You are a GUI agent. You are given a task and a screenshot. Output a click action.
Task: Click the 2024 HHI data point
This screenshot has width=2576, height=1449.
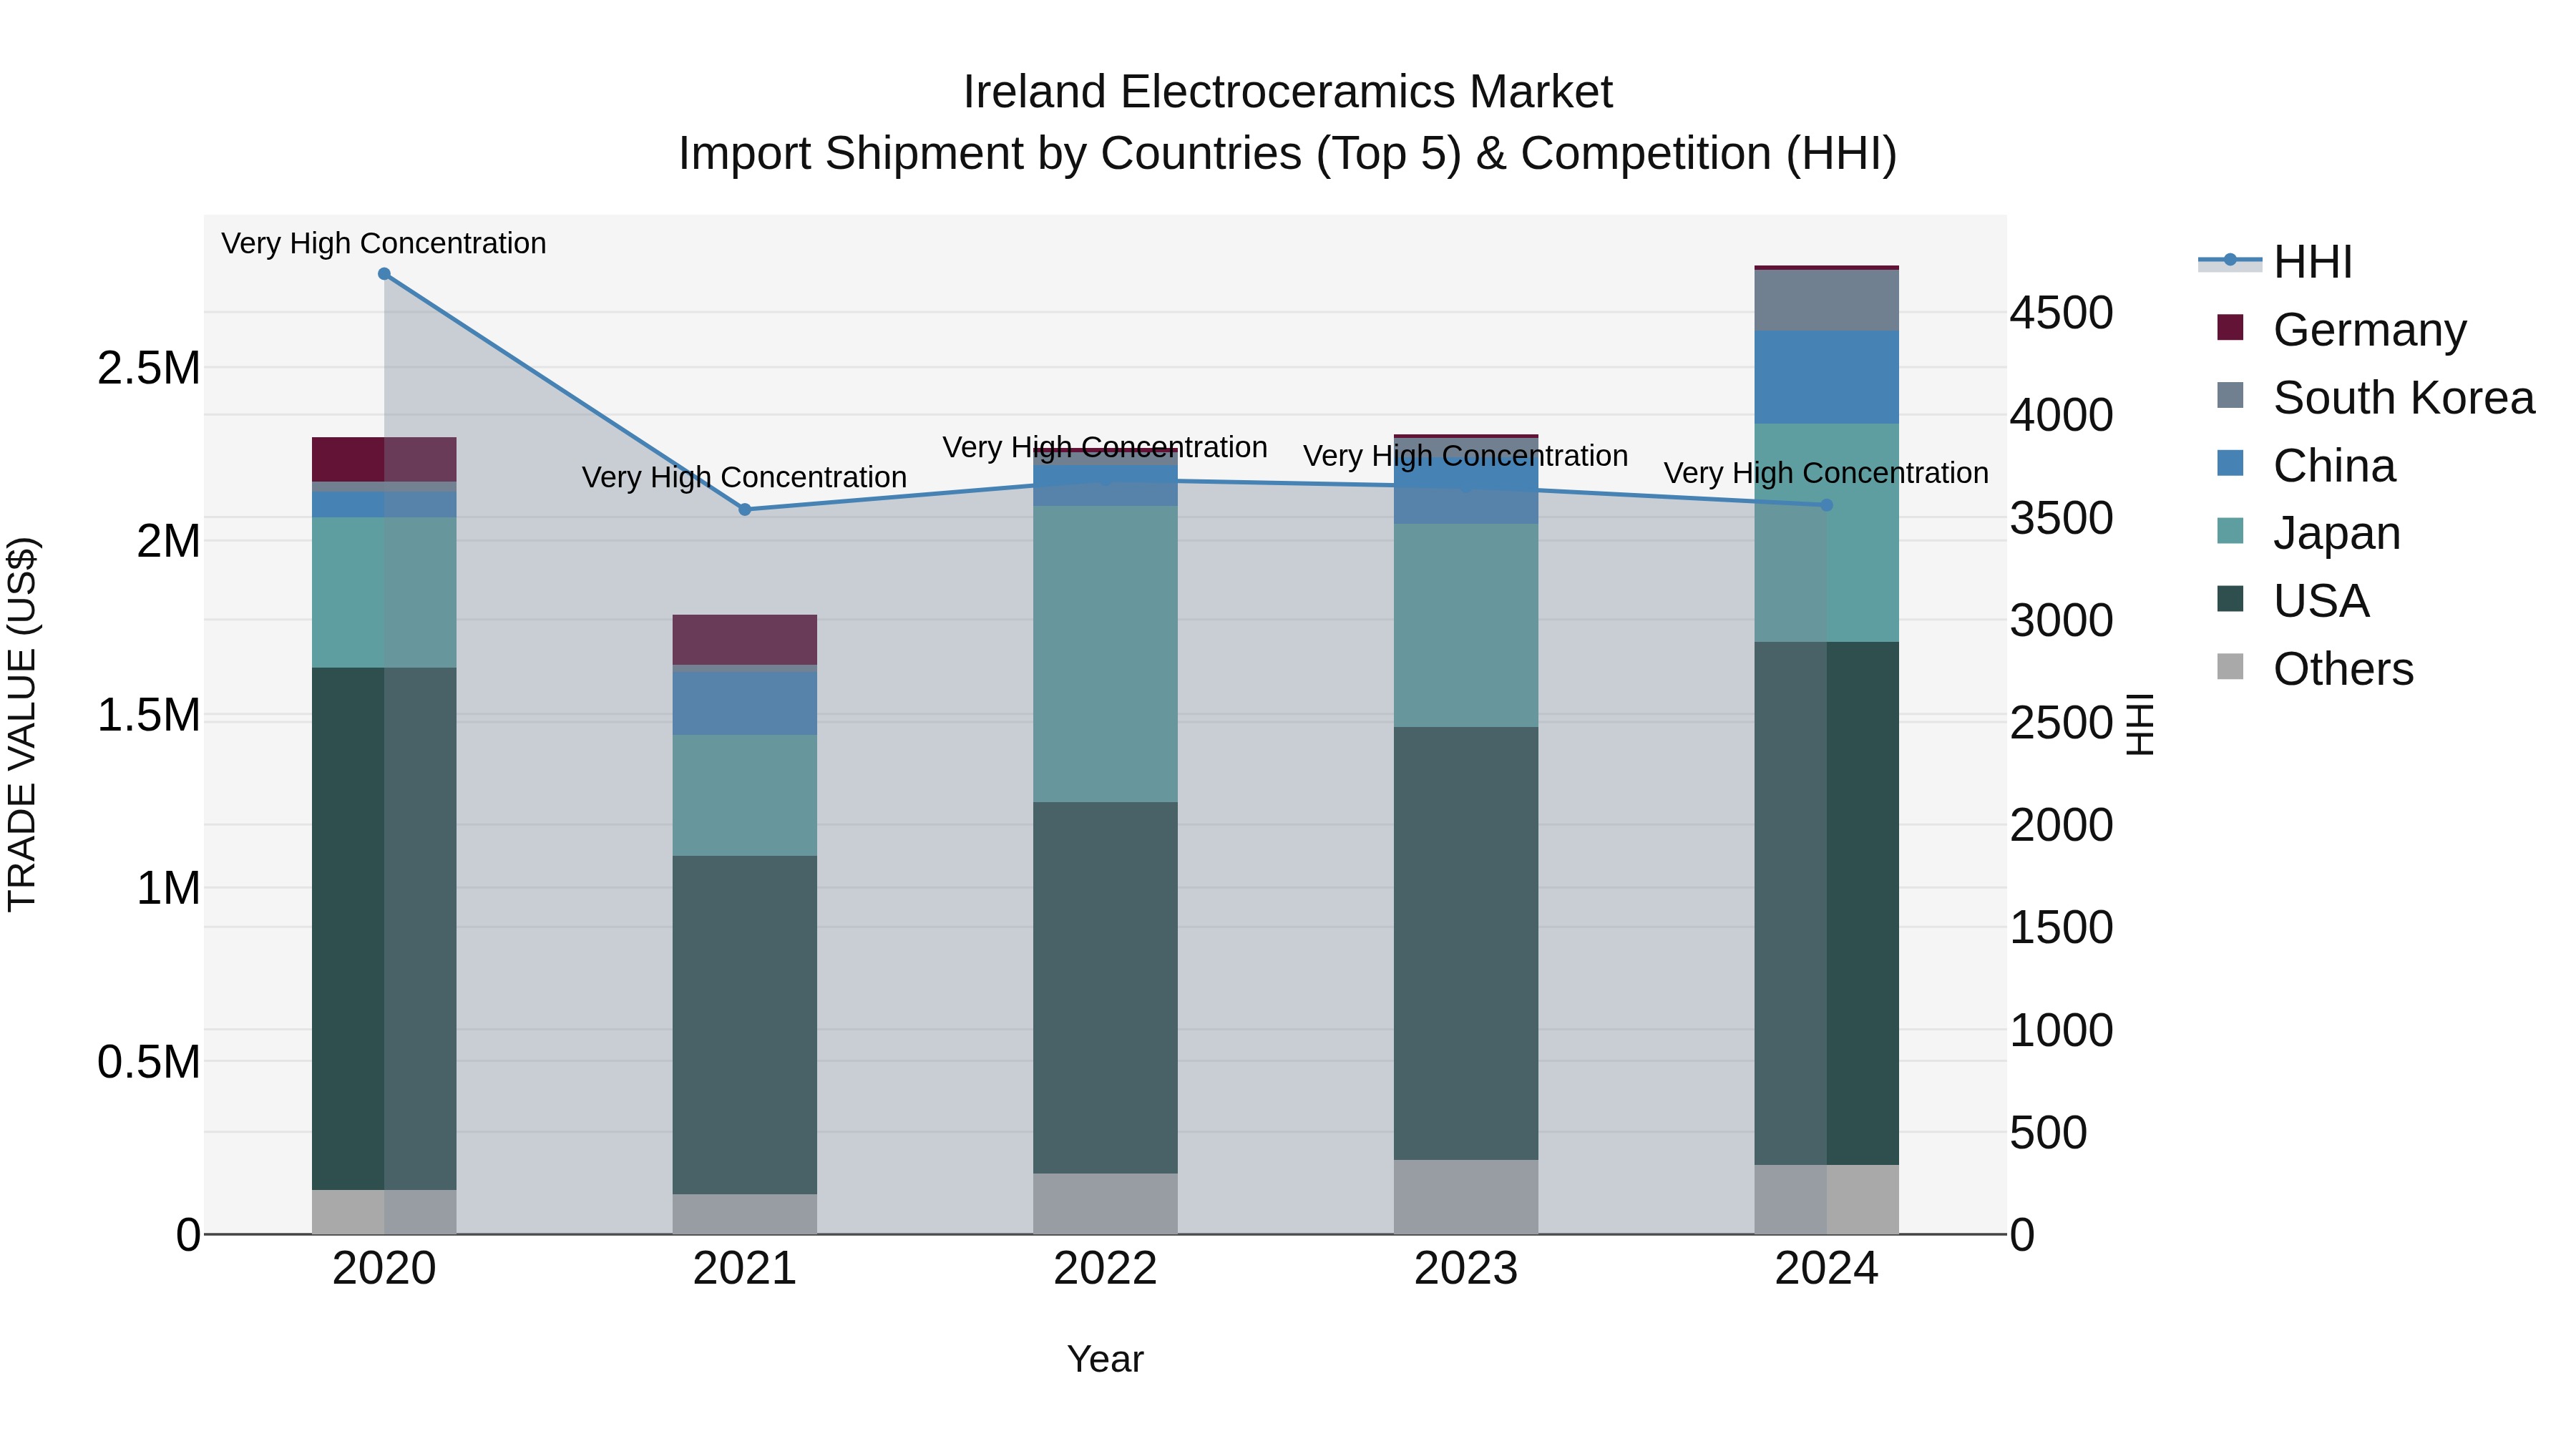pyautogui.click(x=1827, y=505)
